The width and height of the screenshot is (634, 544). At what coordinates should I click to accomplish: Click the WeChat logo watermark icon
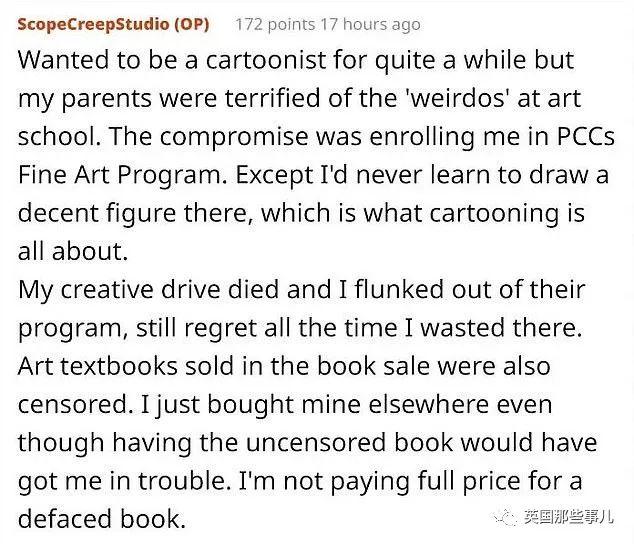click(504, 516)
